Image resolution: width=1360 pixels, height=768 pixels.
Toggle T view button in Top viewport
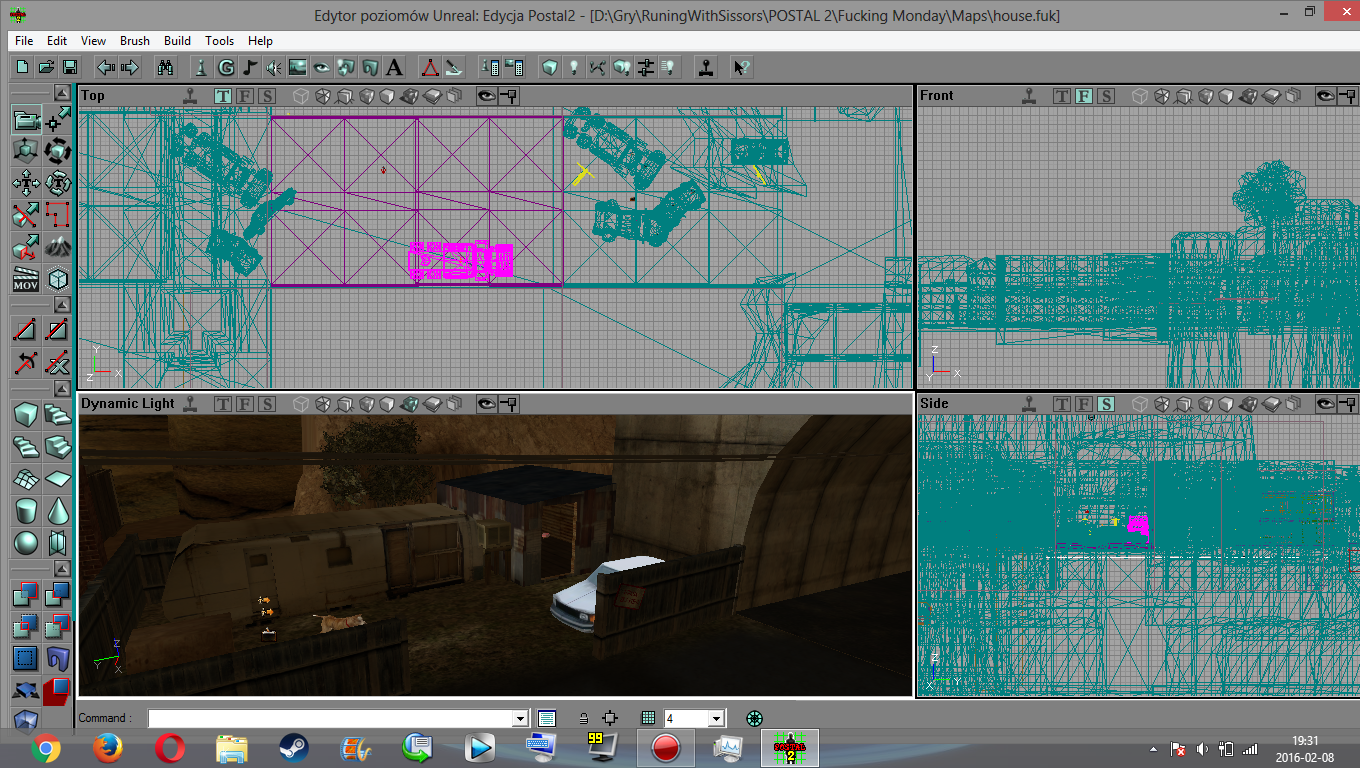(x=223, y=96)
